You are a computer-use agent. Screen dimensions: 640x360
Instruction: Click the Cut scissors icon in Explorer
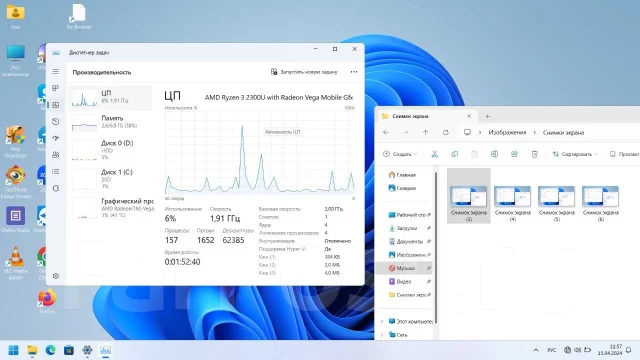point(434,154)
